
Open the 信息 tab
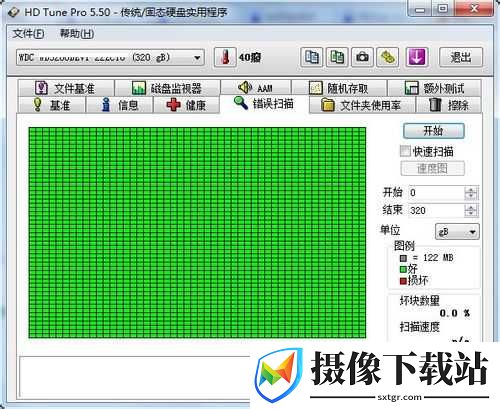coord(119,105)
